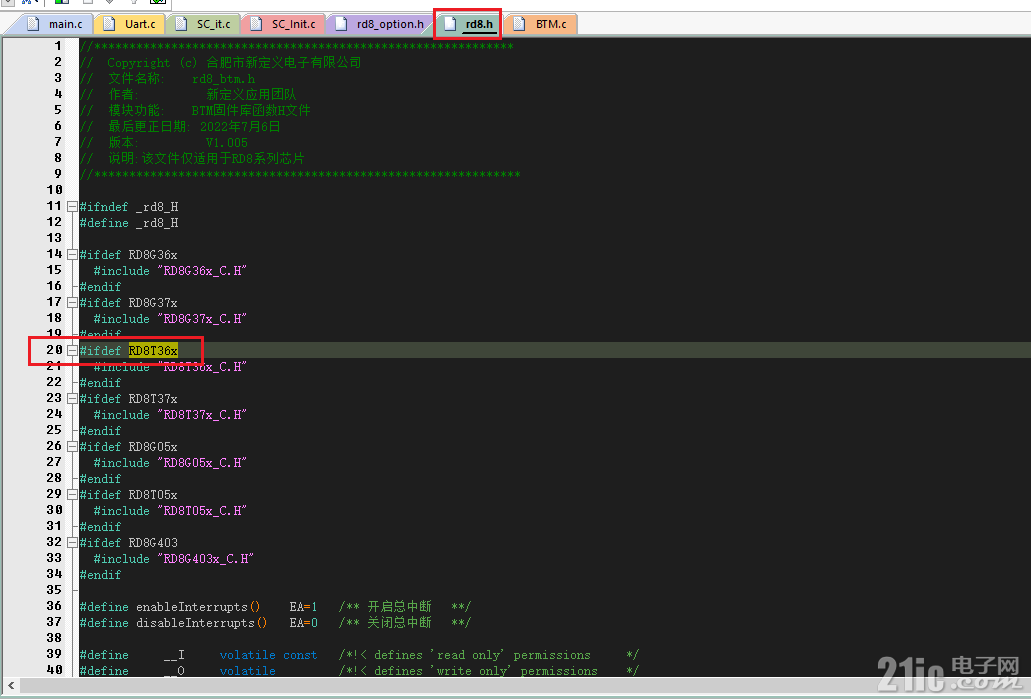Screen dimensions: 1031x699
Task: Click line number 36 in the gutter
Action: coord(54,606)
